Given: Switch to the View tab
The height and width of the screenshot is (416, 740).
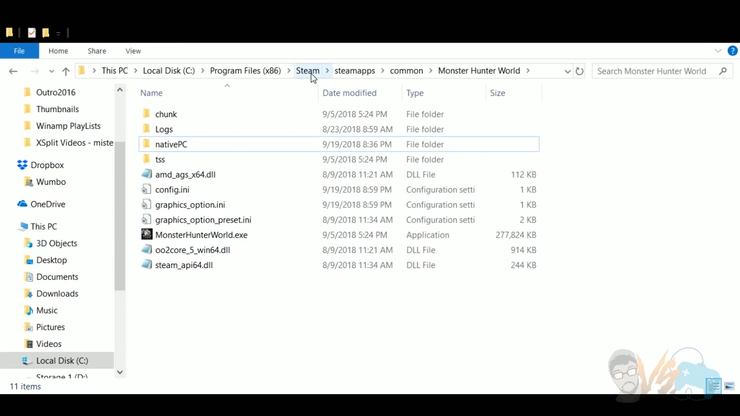Looking at the screenshot, I should (133, 51).
